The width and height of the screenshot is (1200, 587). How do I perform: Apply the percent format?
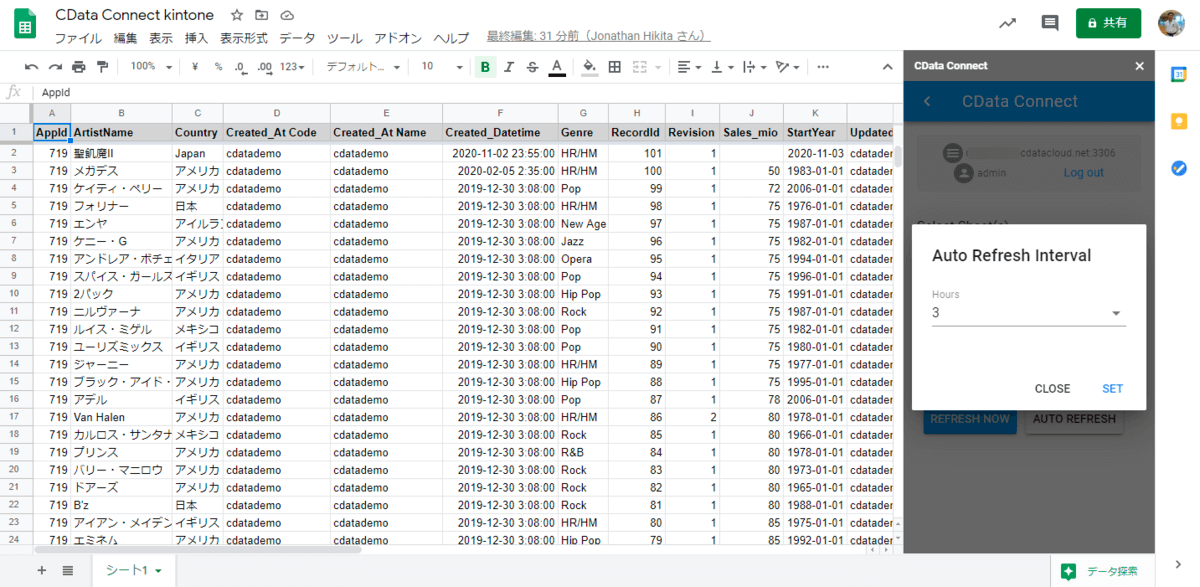[218, 67]
